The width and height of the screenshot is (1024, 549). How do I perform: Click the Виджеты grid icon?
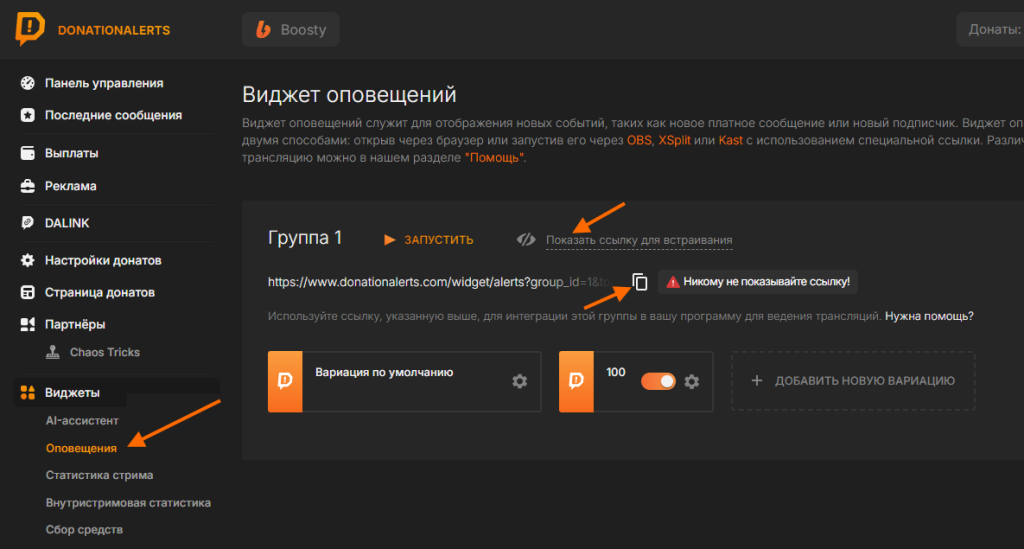pyautogui.click(x=27, y=392)
